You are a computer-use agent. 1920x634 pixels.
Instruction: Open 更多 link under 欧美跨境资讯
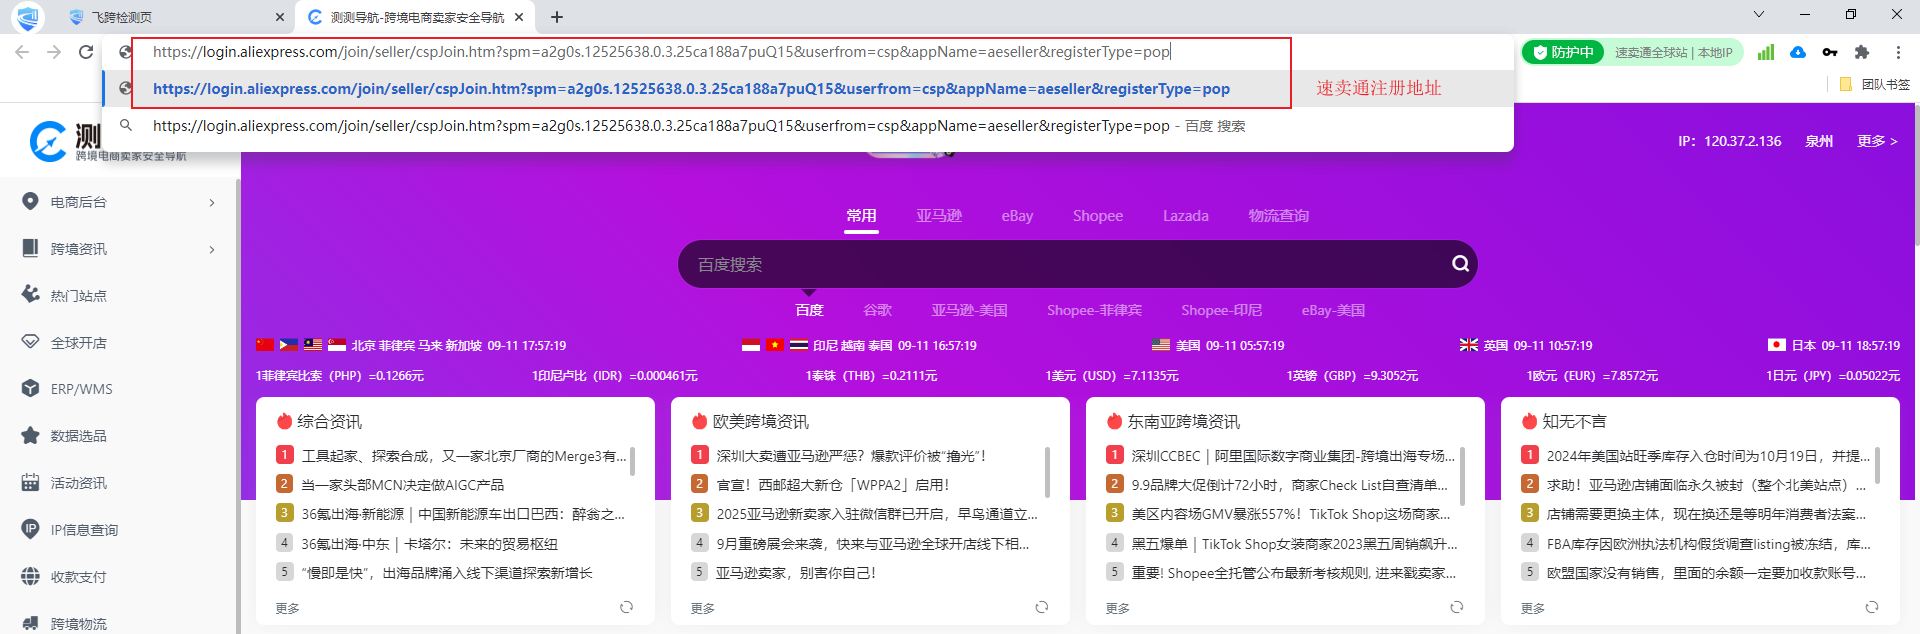[x=702, y=608]
